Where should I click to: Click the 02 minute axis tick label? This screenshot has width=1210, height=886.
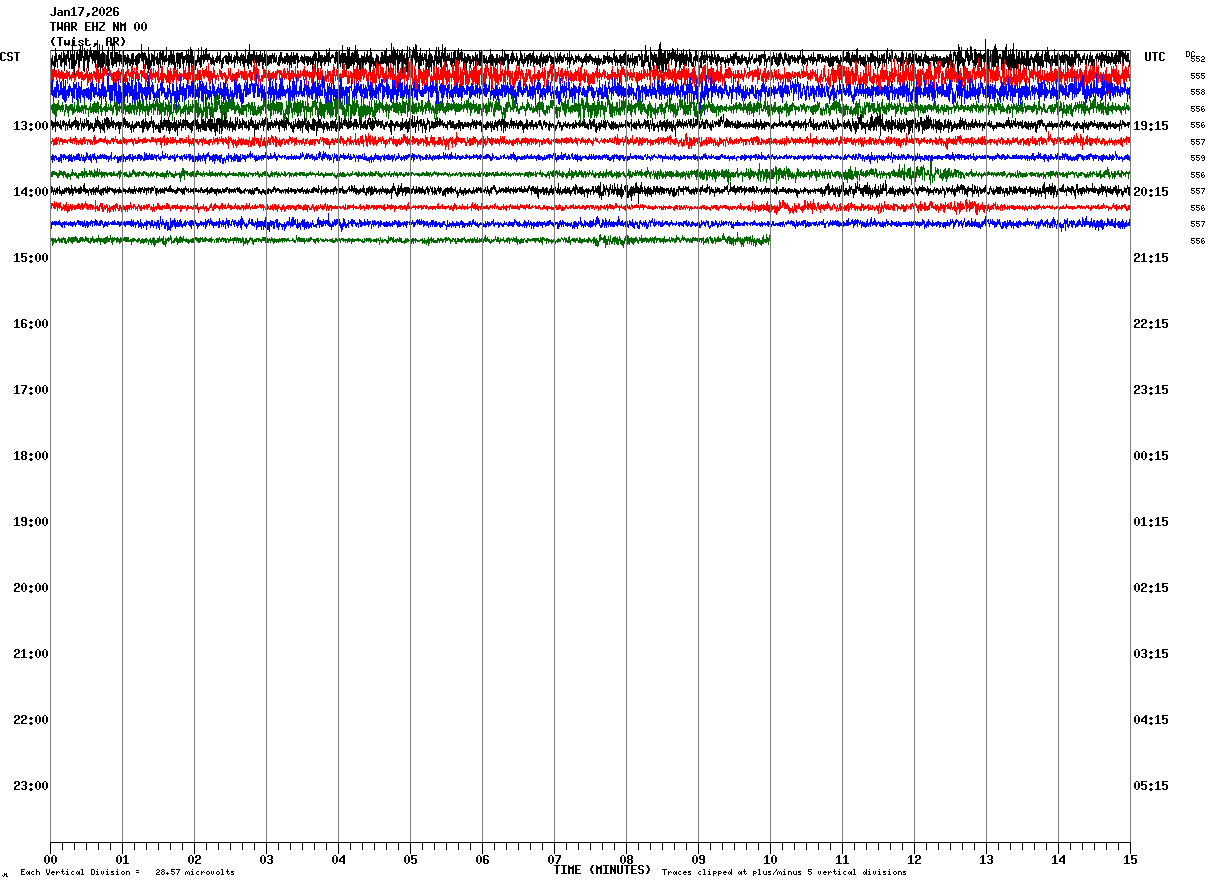tap(194, 860)
